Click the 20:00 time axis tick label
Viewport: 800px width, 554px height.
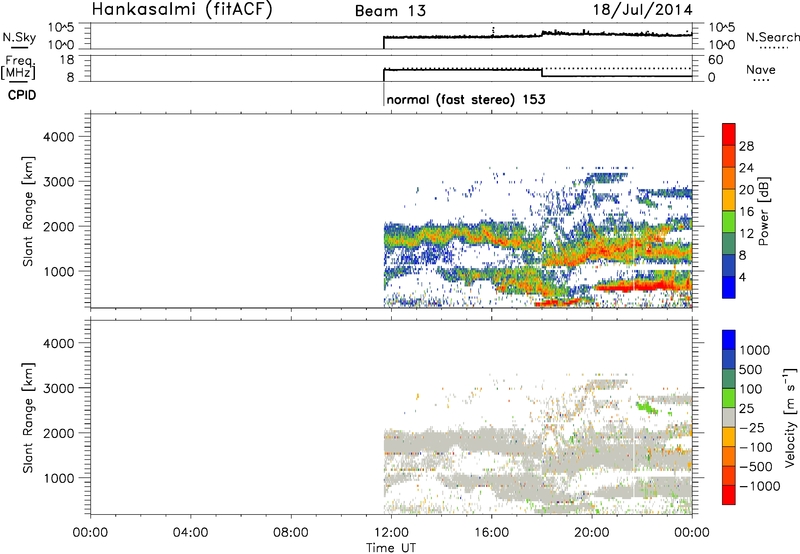coord(591,533)
